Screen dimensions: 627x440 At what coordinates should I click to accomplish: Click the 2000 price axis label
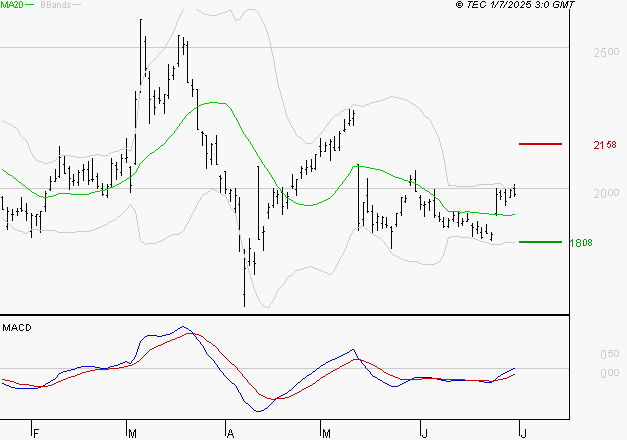click(x=606, y=193)
